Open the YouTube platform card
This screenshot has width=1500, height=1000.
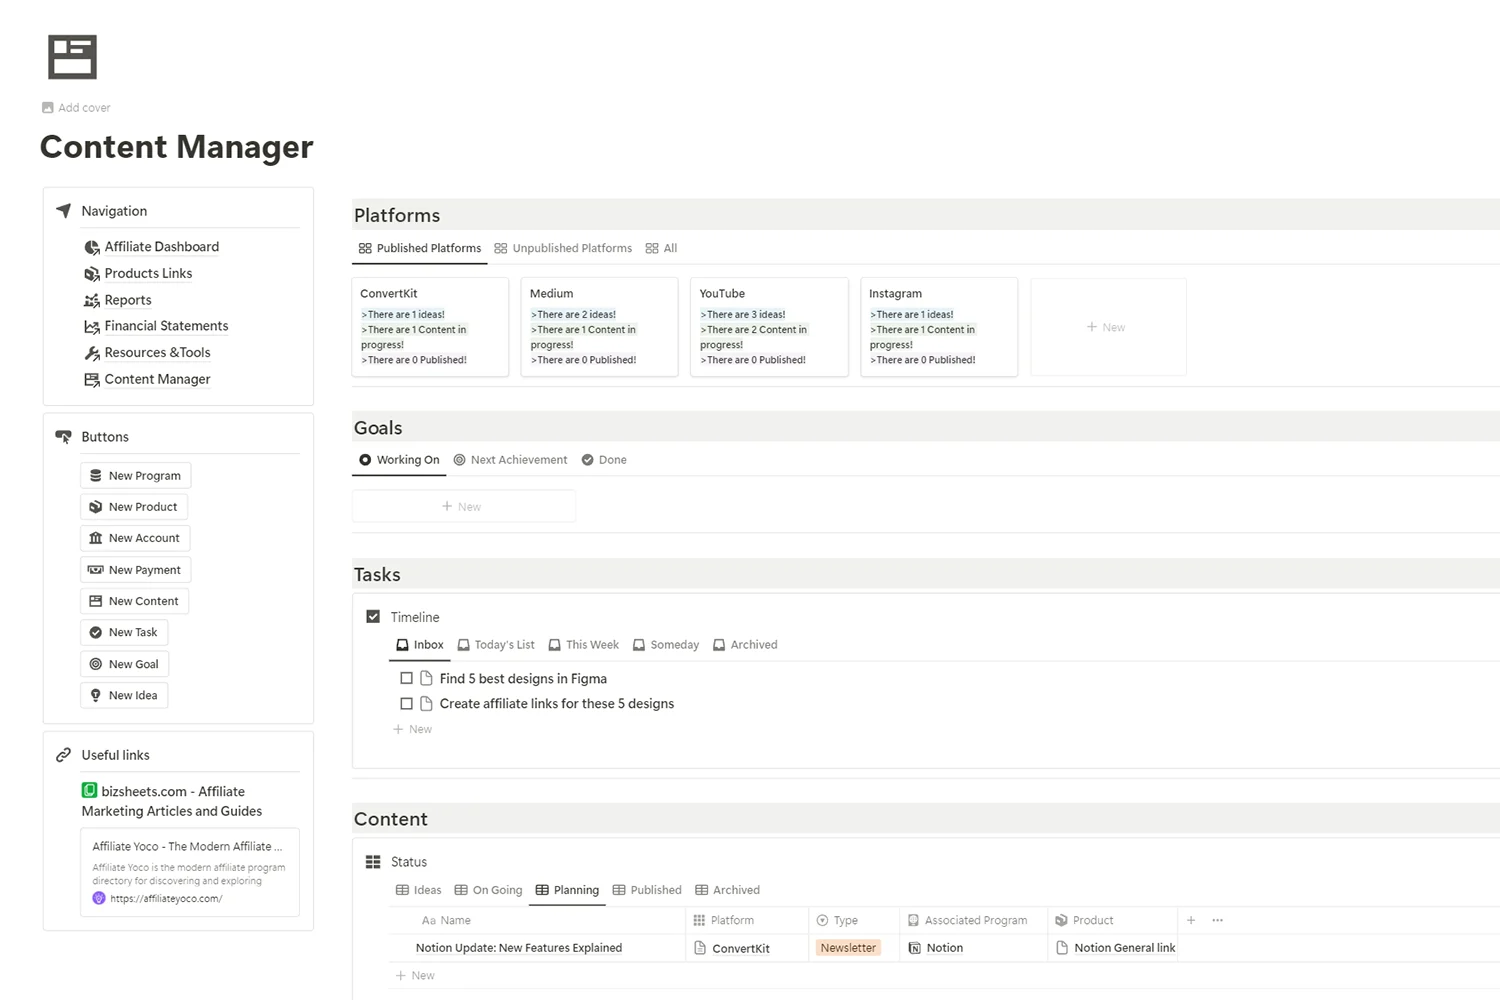(769, 327)
